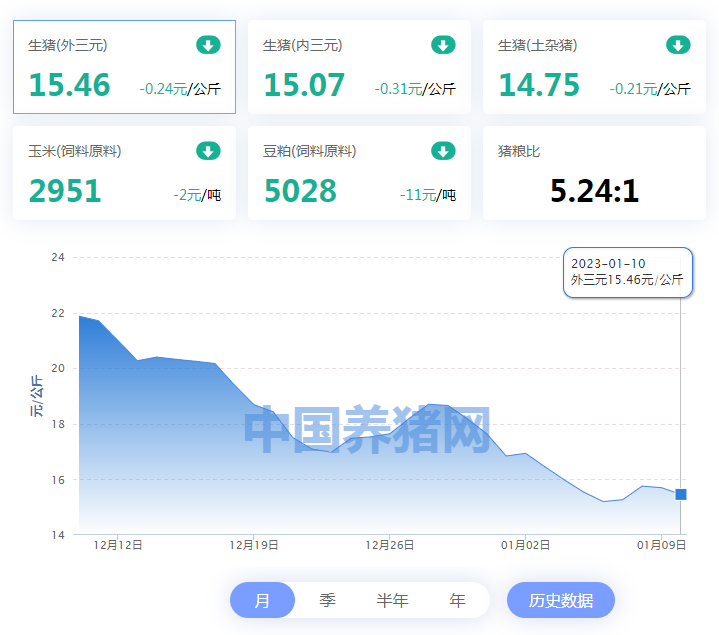Viewport: 719px width, 635px height.
Task: Switch chart to 半年 range
Action: (393, 600)
